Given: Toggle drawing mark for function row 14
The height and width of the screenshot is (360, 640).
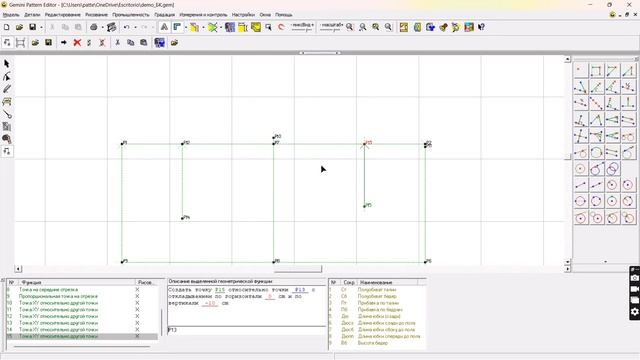Looking at the screenshot, I should 137,329.
